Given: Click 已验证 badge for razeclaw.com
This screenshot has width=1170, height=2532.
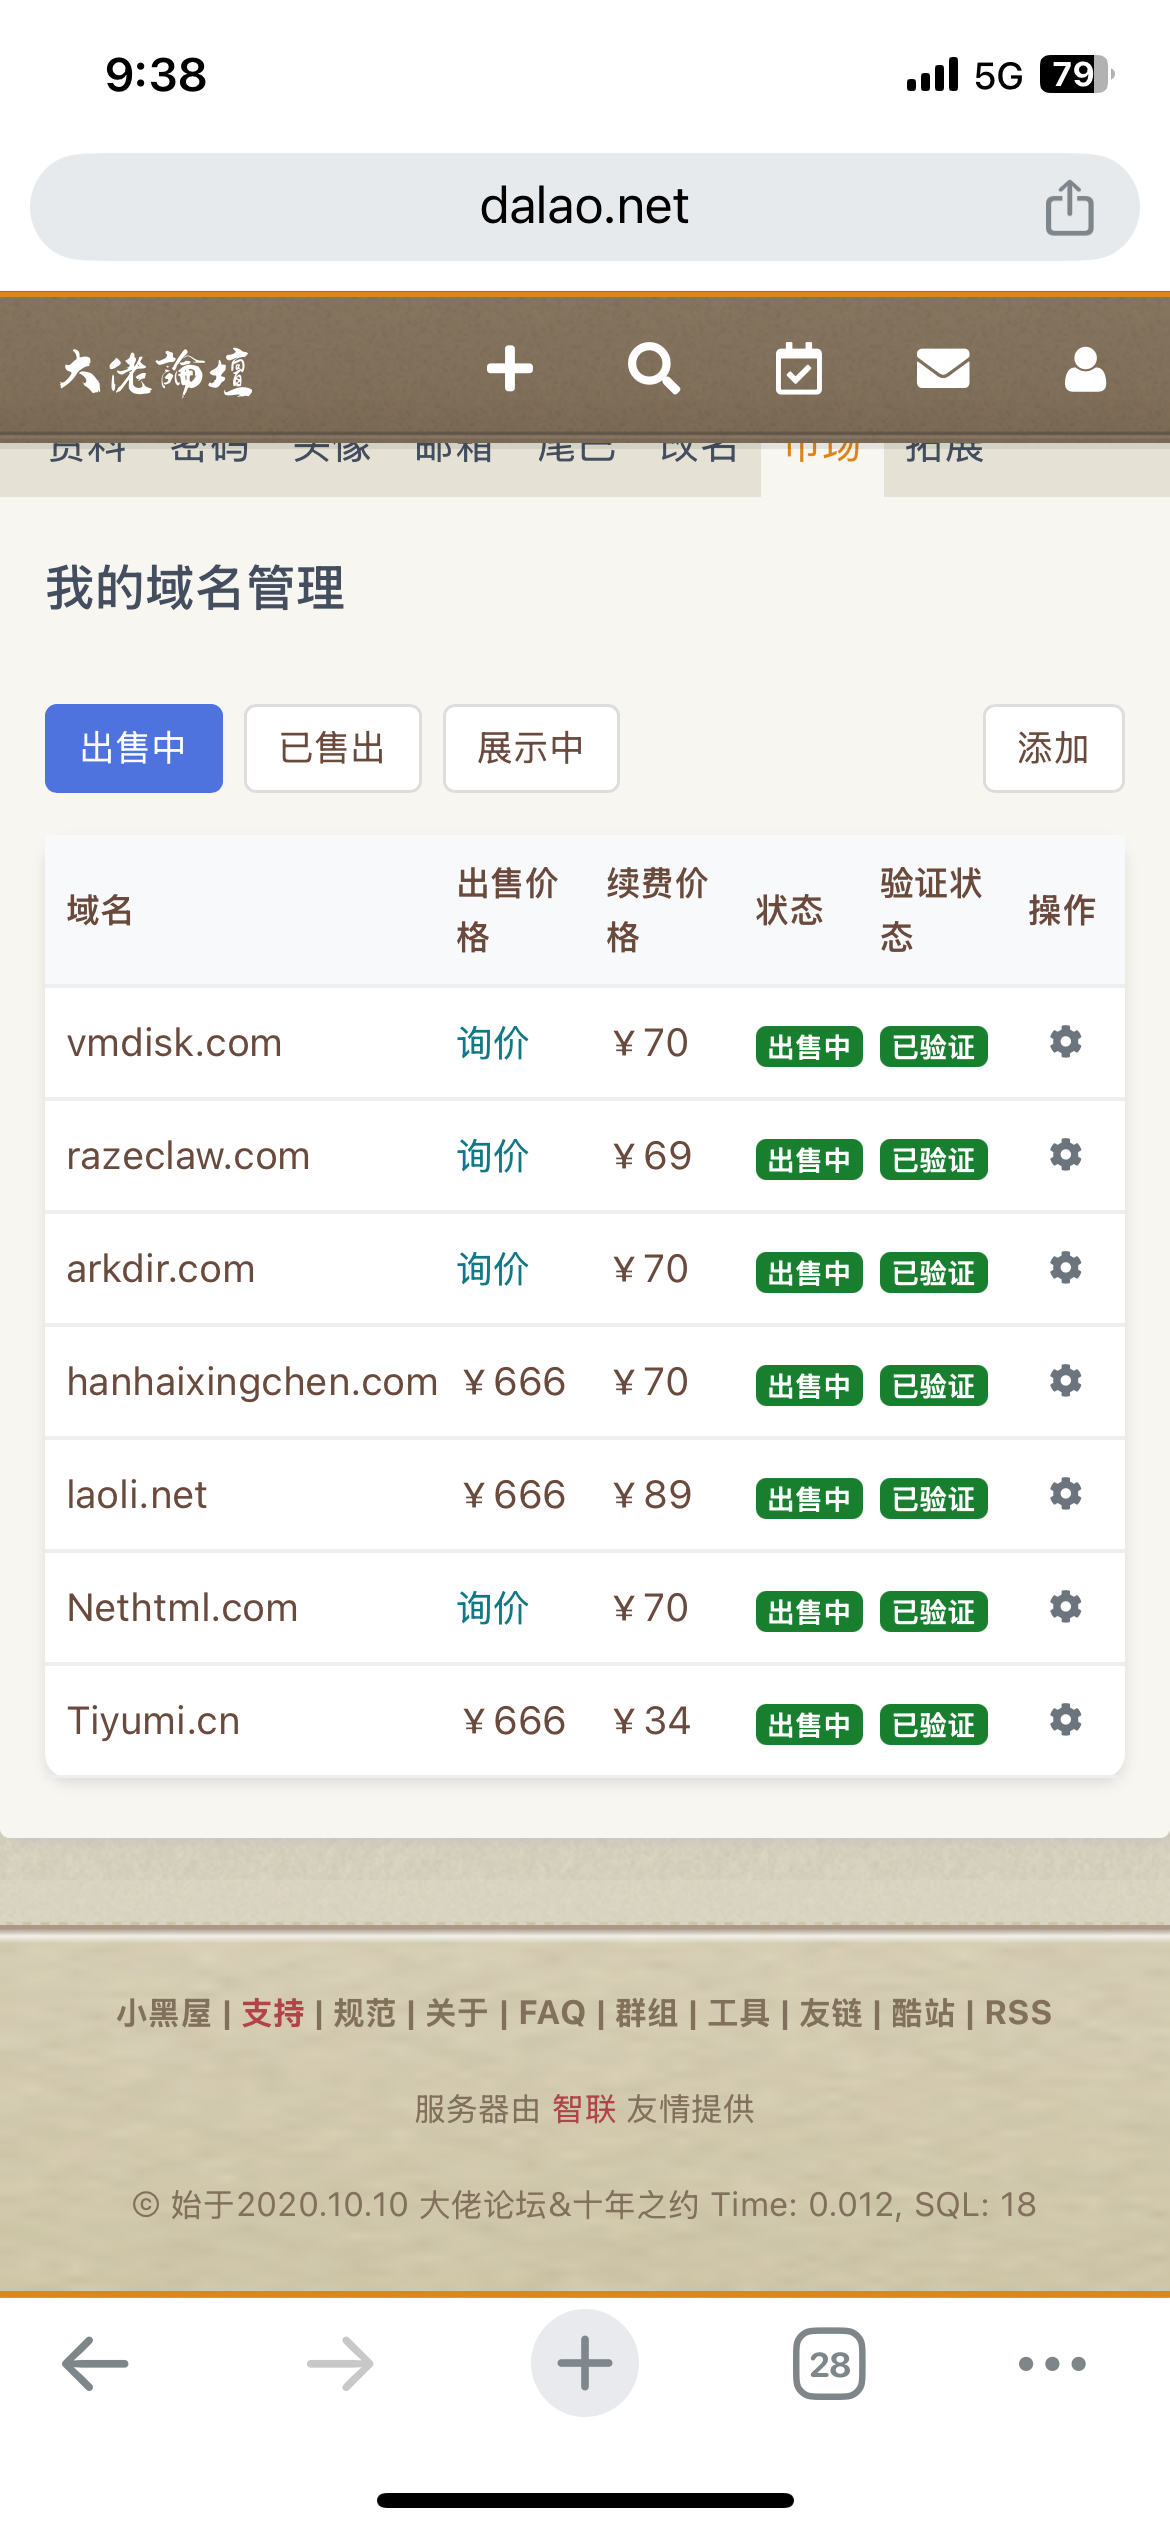Looking at the screenshot, I should point(934,1160).
